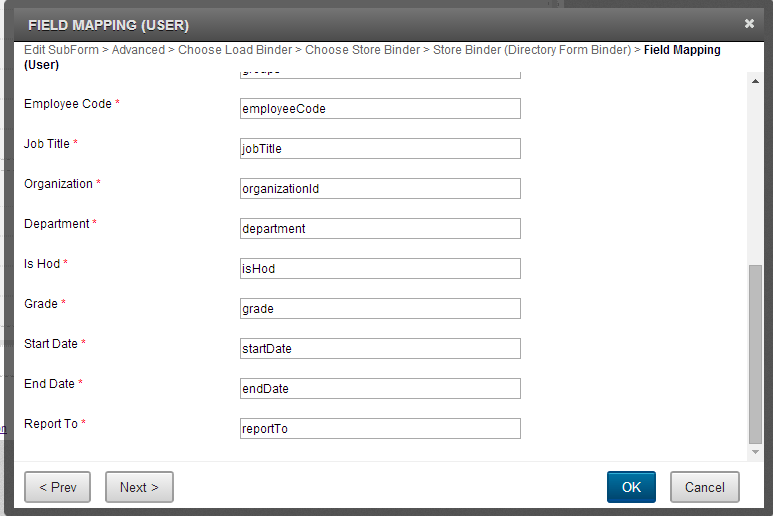Screen dimensions: 773x516
Task: Click the Grade text field
Action: [x=380, y=309]
